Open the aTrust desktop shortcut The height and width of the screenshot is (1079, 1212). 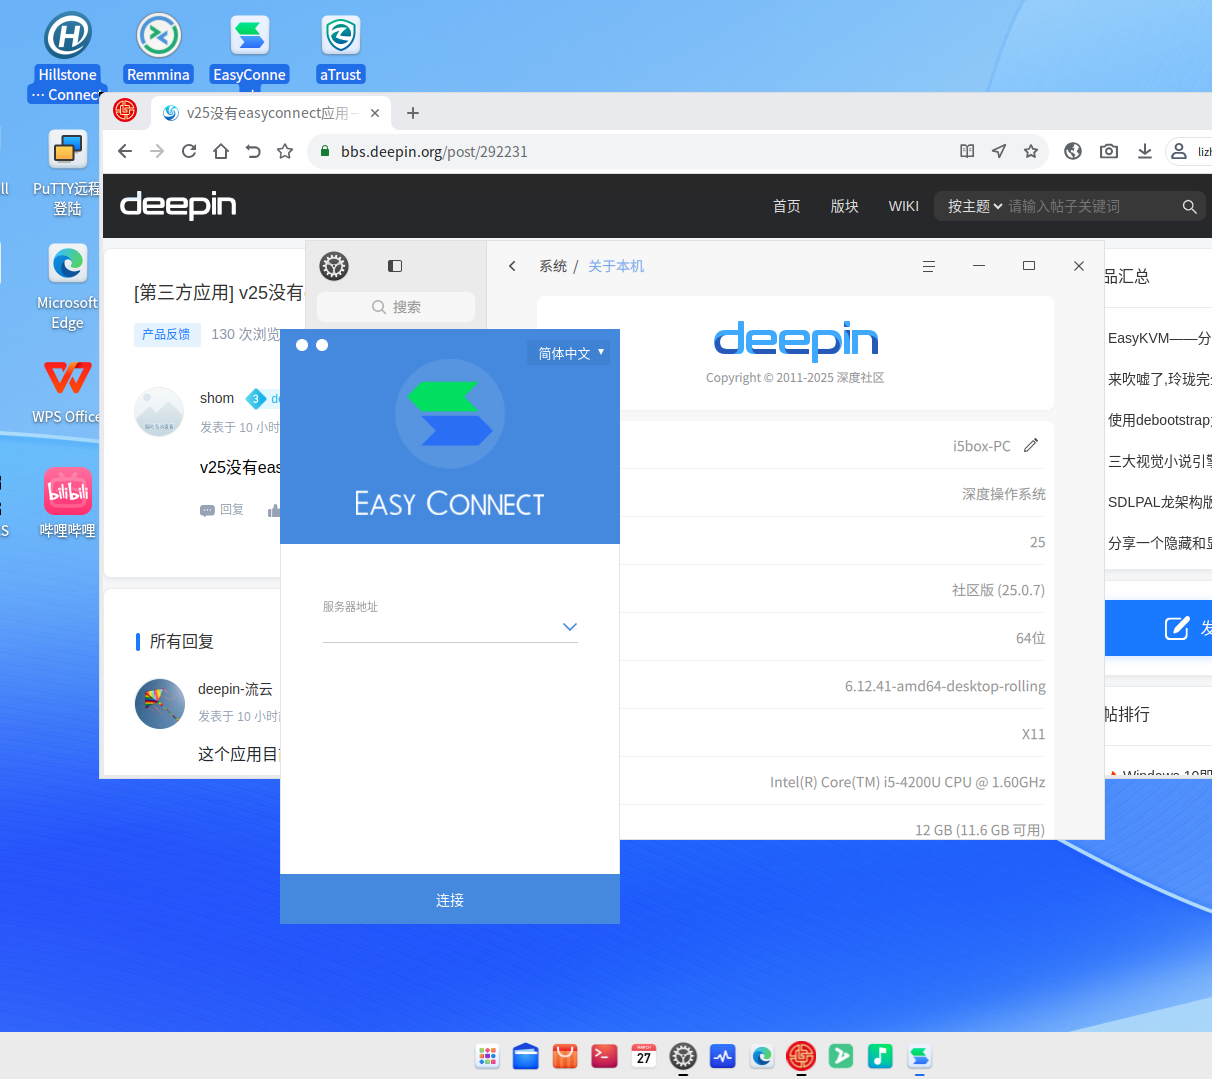[340, 36]
